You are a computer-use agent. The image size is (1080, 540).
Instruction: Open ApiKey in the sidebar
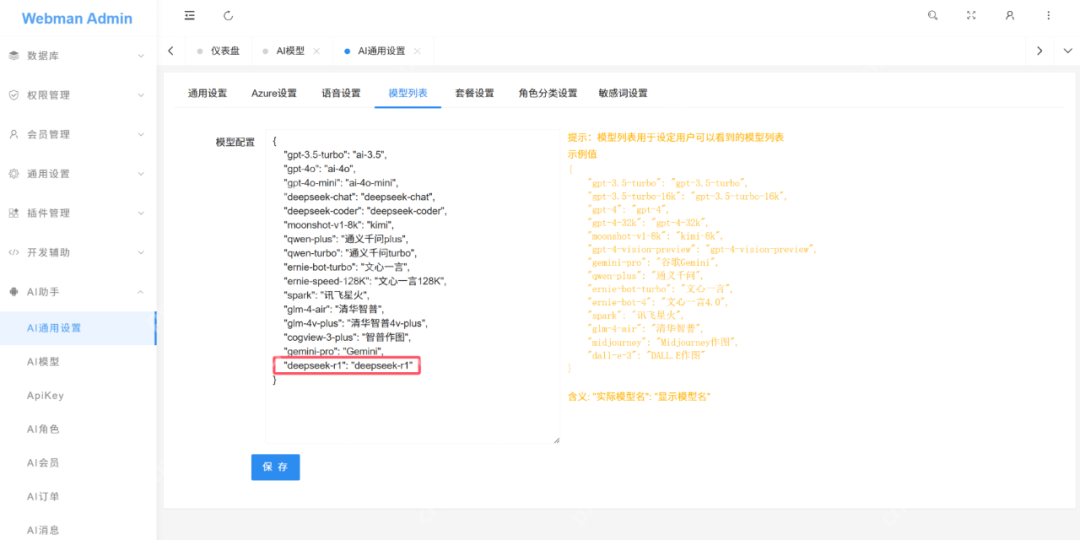tap(45, 396)
